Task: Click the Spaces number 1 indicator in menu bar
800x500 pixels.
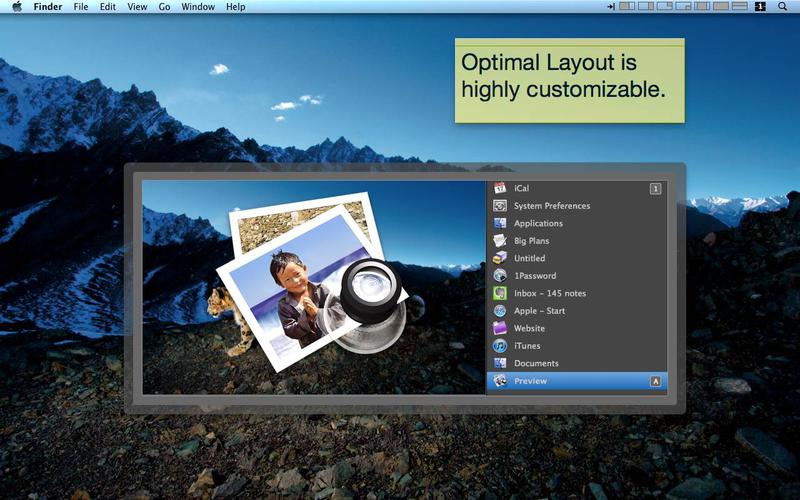Action: (x=760, y=7)
